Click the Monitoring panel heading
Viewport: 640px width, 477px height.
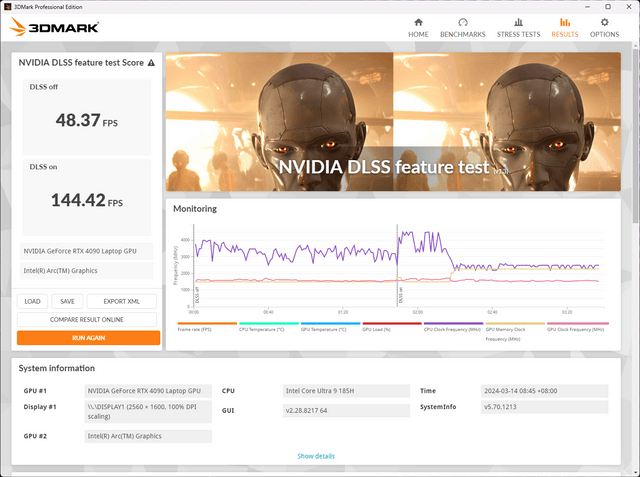click(x=195, y=209)
